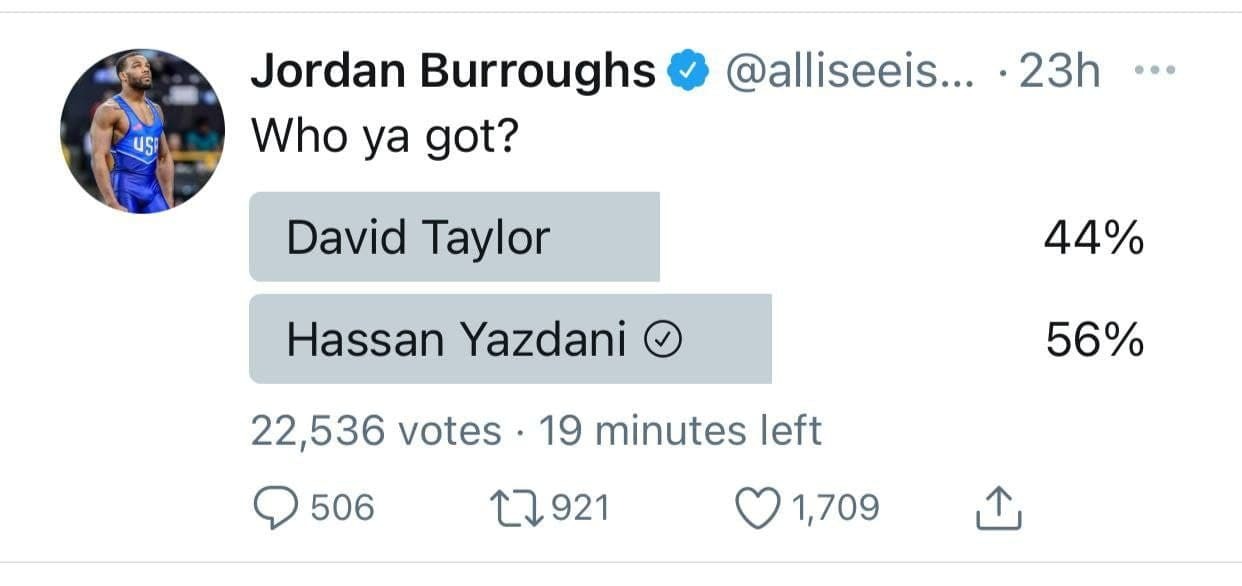The width and height of the screenshot is (1242, 586).
Task: Open Jordan Burroughs profile picture
Action: click(143, 131)
